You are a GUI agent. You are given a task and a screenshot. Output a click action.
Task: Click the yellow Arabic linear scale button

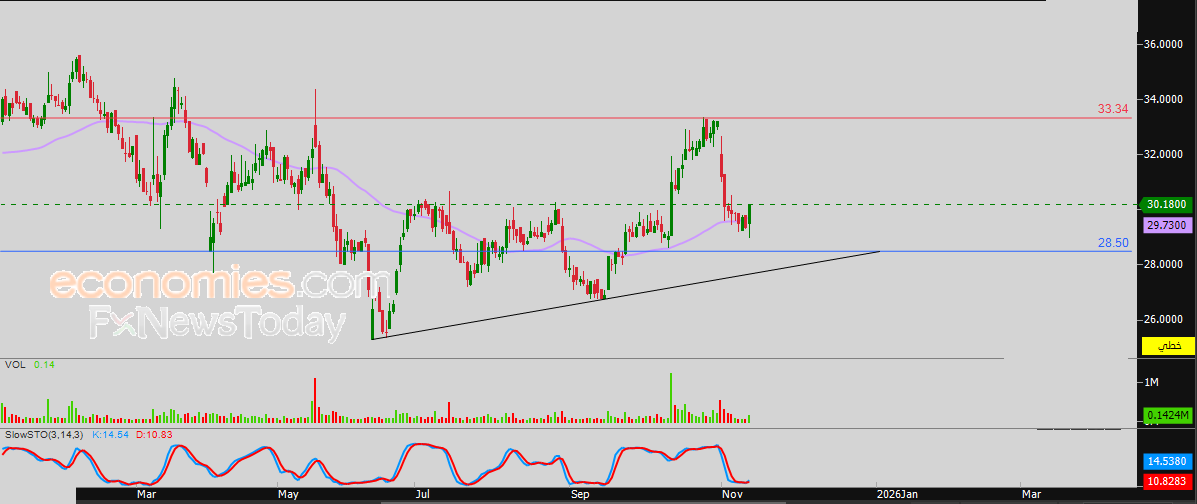(x=1168, y=346)
